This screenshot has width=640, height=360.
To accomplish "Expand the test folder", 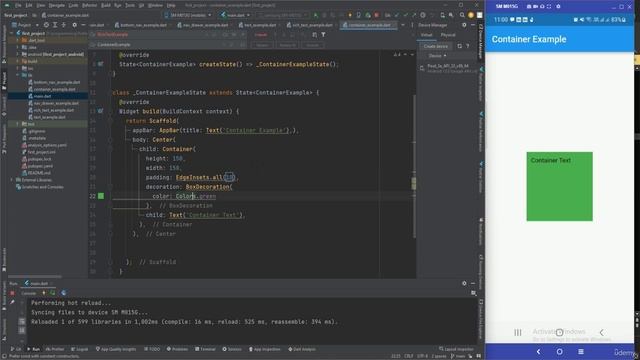I will [18, 124].
